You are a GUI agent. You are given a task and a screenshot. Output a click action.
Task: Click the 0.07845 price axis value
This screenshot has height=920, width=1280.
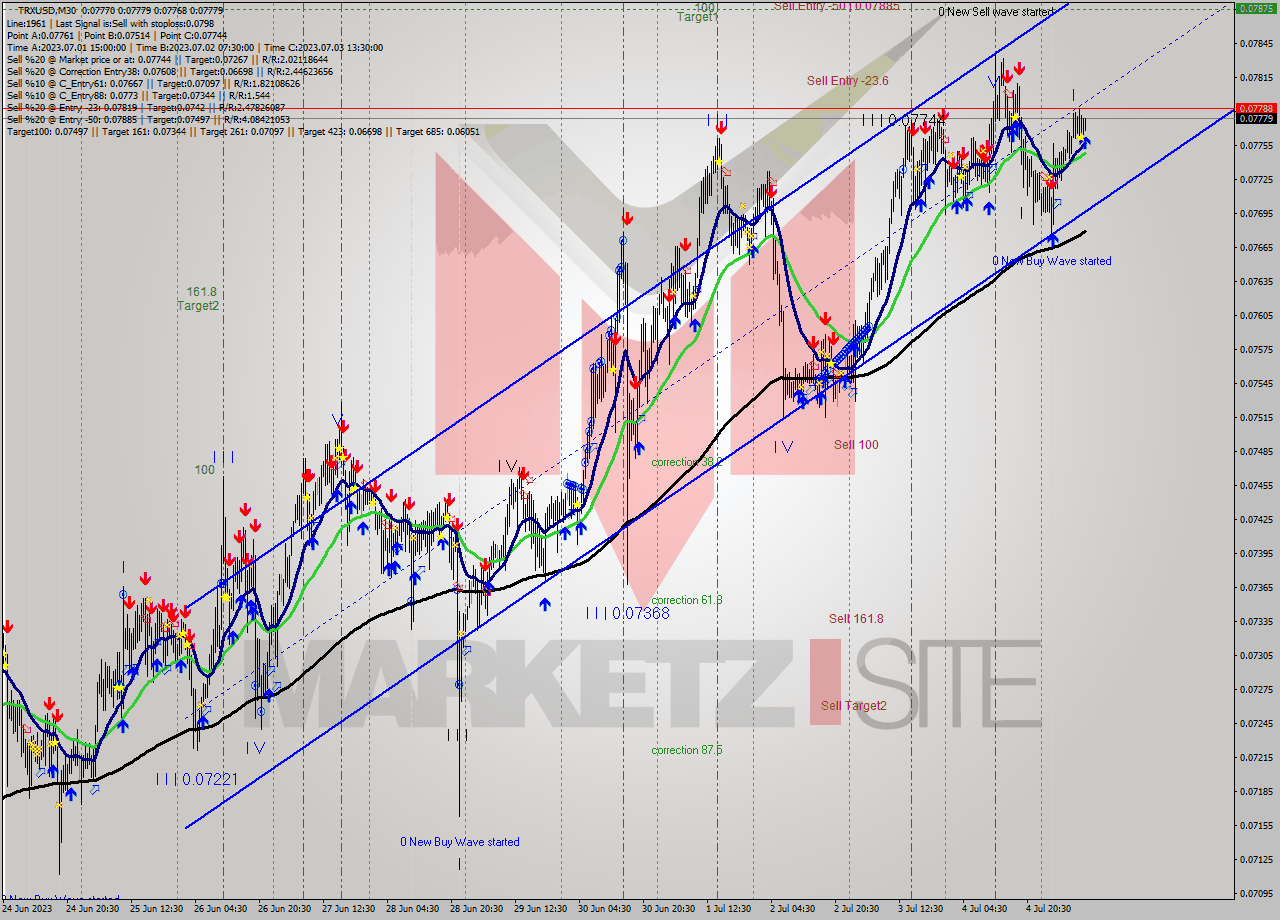coord(1255,43)
